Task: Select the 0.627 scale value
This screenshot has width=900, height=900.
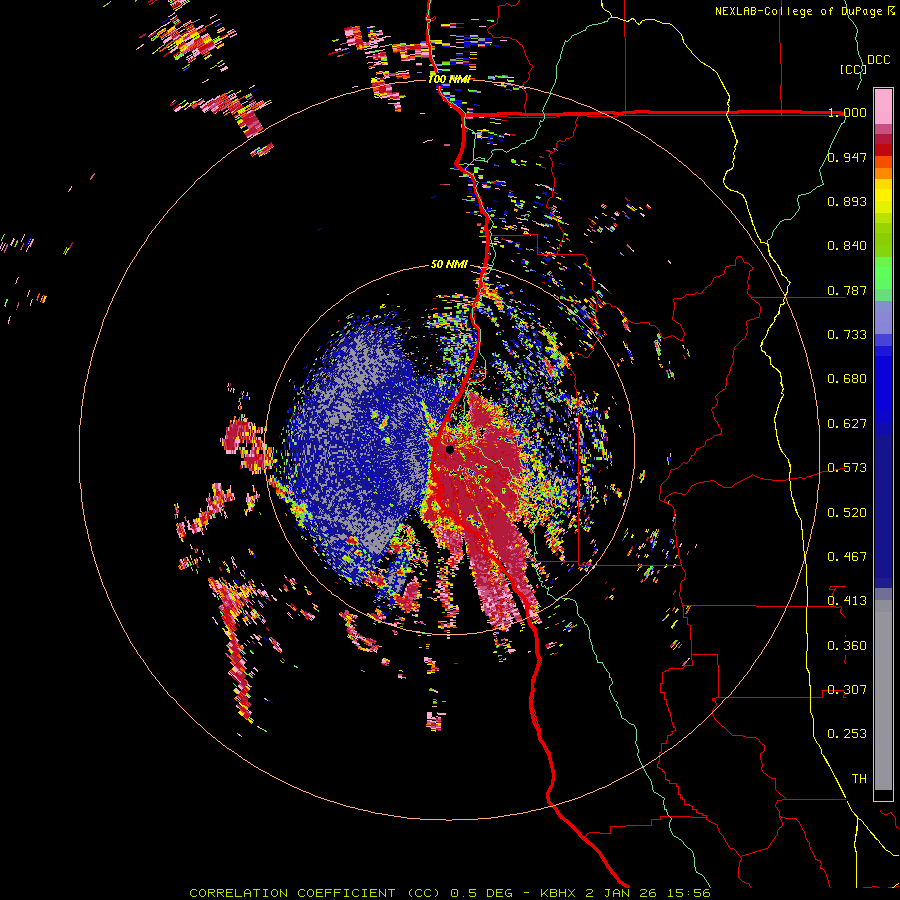Action: [847, 424]
